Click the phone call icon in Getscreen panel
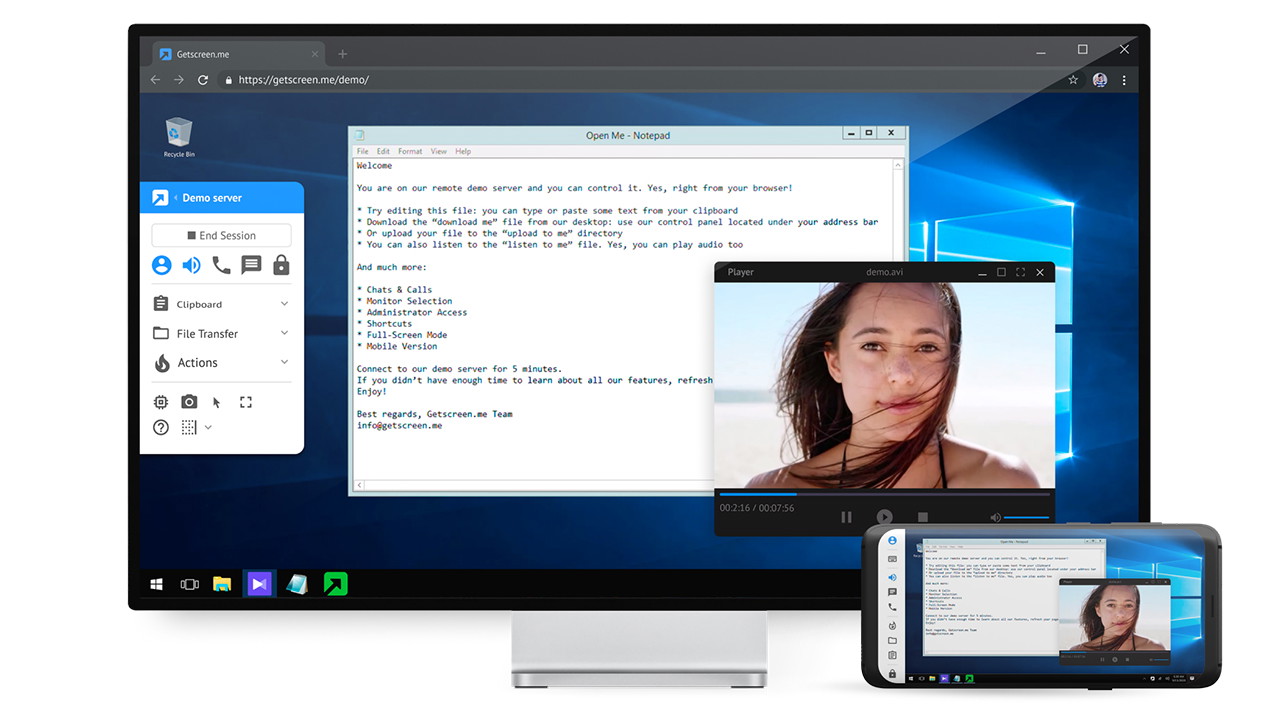1280x720 pixels. tap(221, 265)
